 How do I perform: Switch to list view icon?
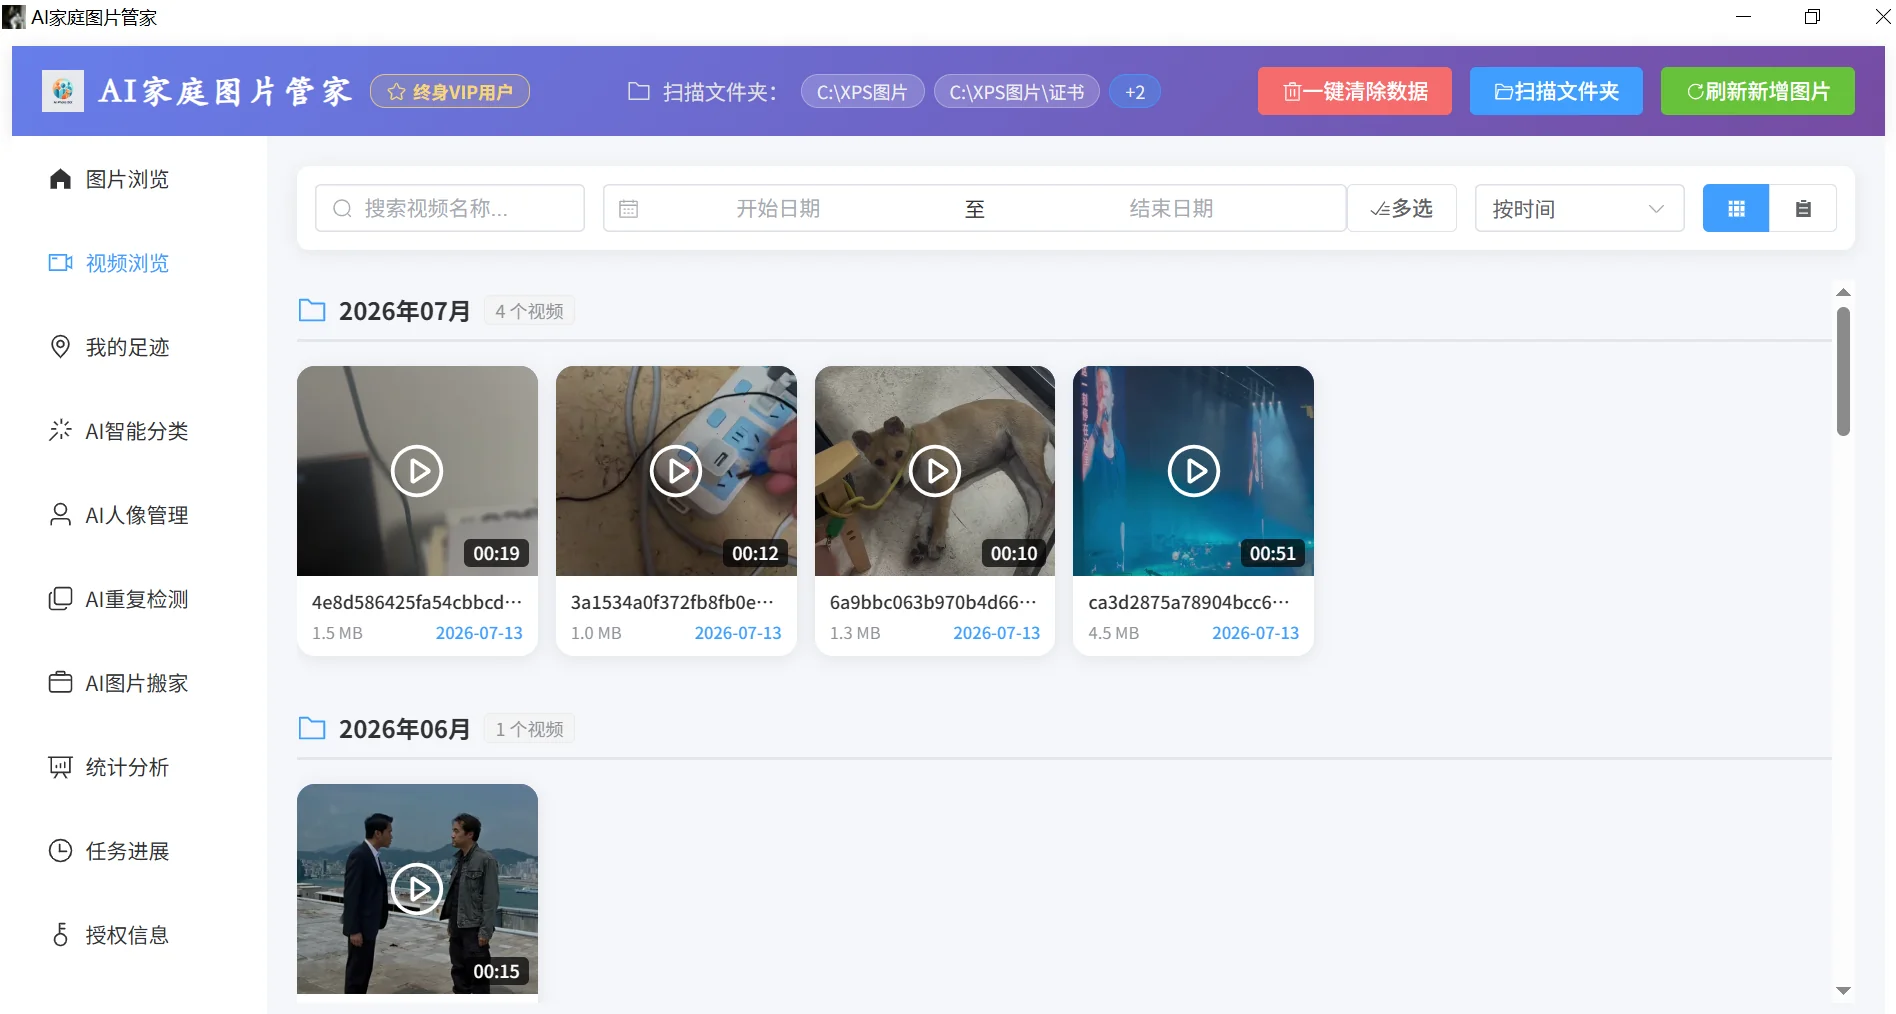pyautogui.click(x=1803, y=208)
